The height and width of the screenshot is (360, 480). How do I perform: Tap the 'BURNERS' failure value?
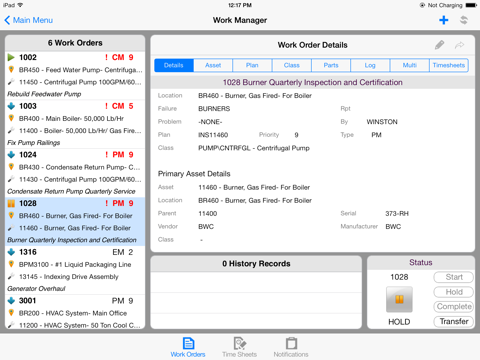tap(214, 109)
